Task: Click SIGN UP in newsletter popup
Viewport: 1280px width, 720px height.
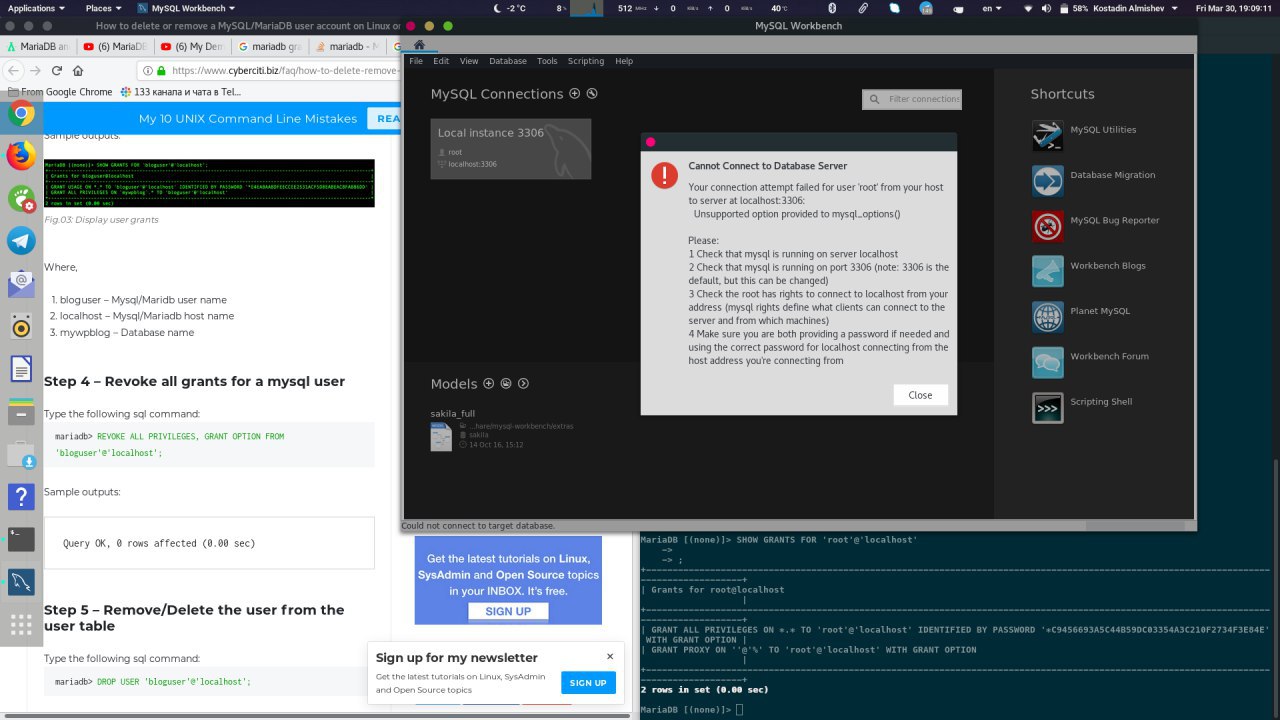Action: pos(588,683)
